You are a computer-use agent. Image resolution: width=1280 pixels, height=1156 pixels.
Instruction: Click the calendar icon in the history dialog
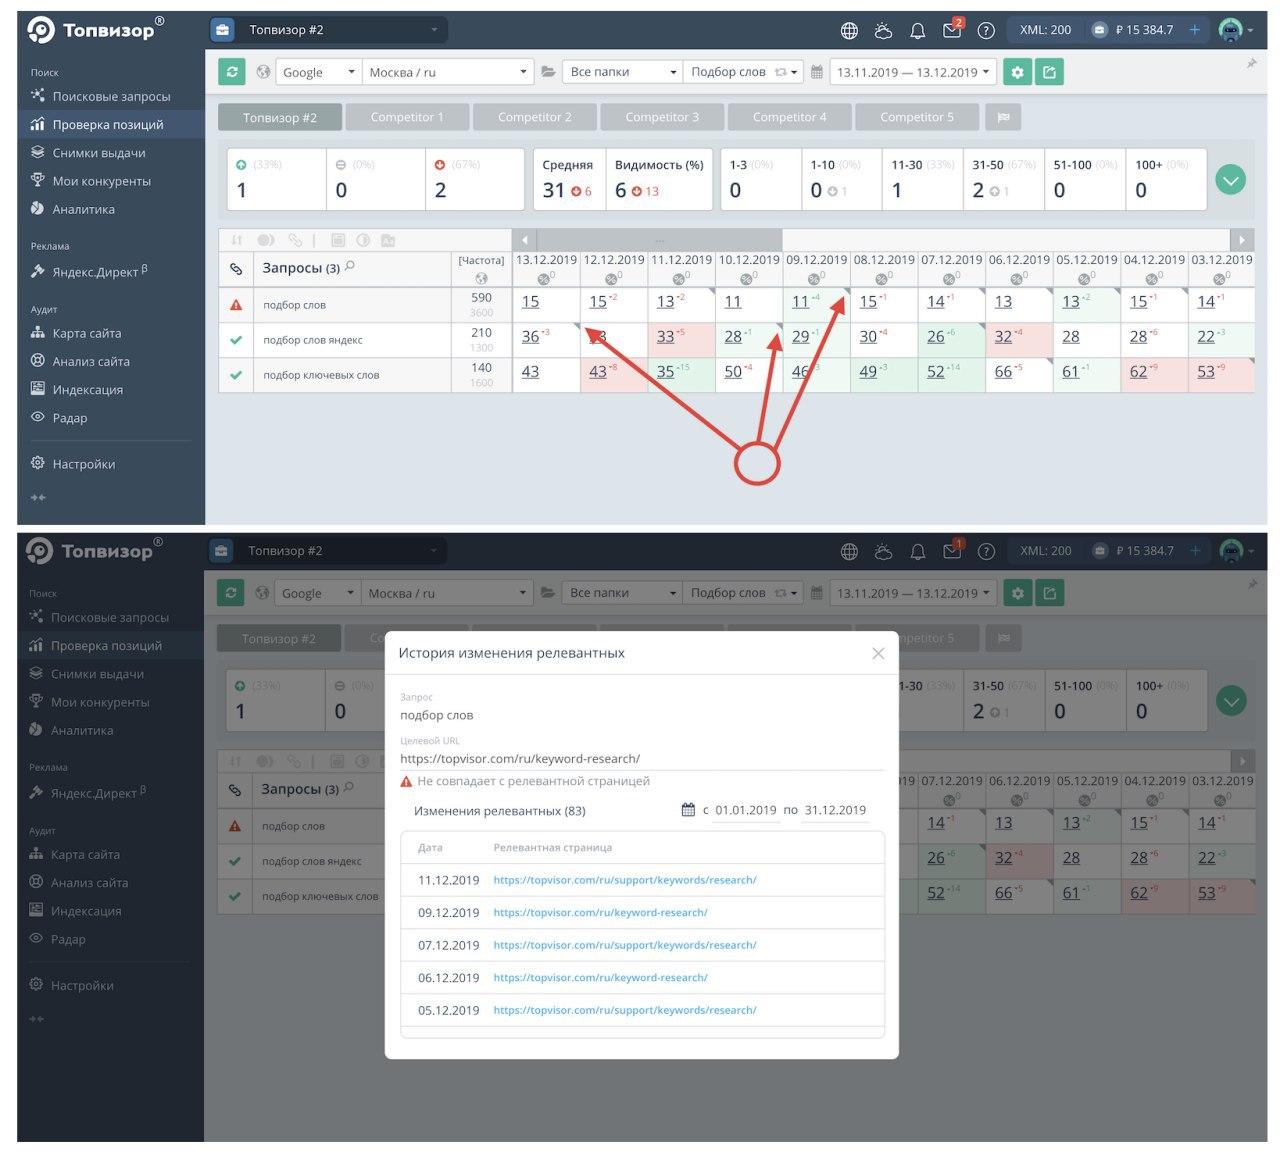pos(688,810)
